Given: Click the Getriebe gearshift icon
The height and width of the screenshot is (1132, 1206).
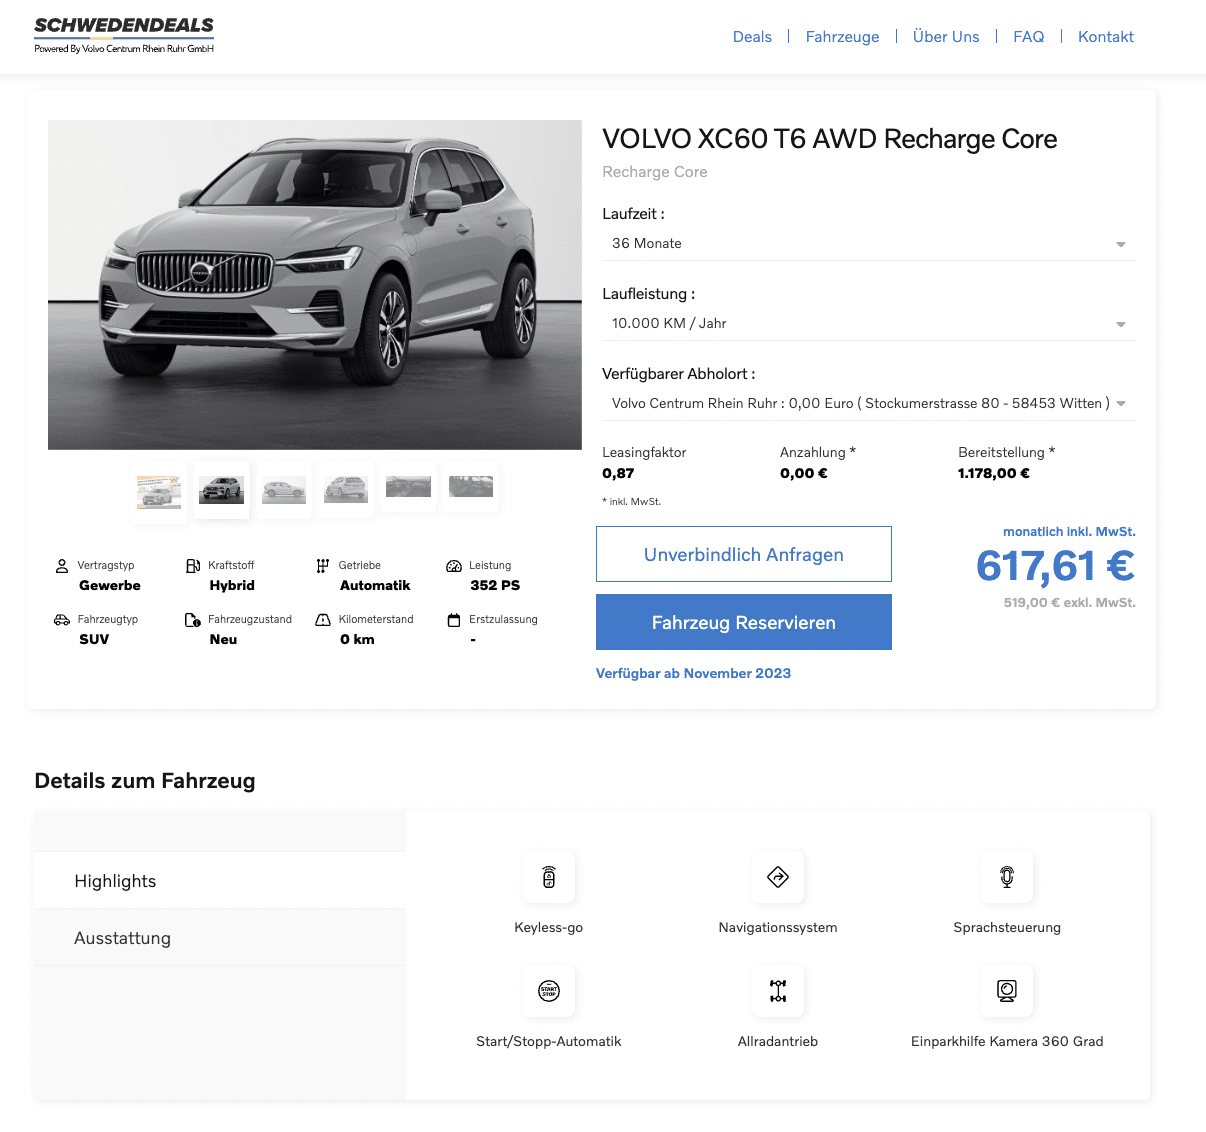Looking at the screenshot, I should click(323, 566).
